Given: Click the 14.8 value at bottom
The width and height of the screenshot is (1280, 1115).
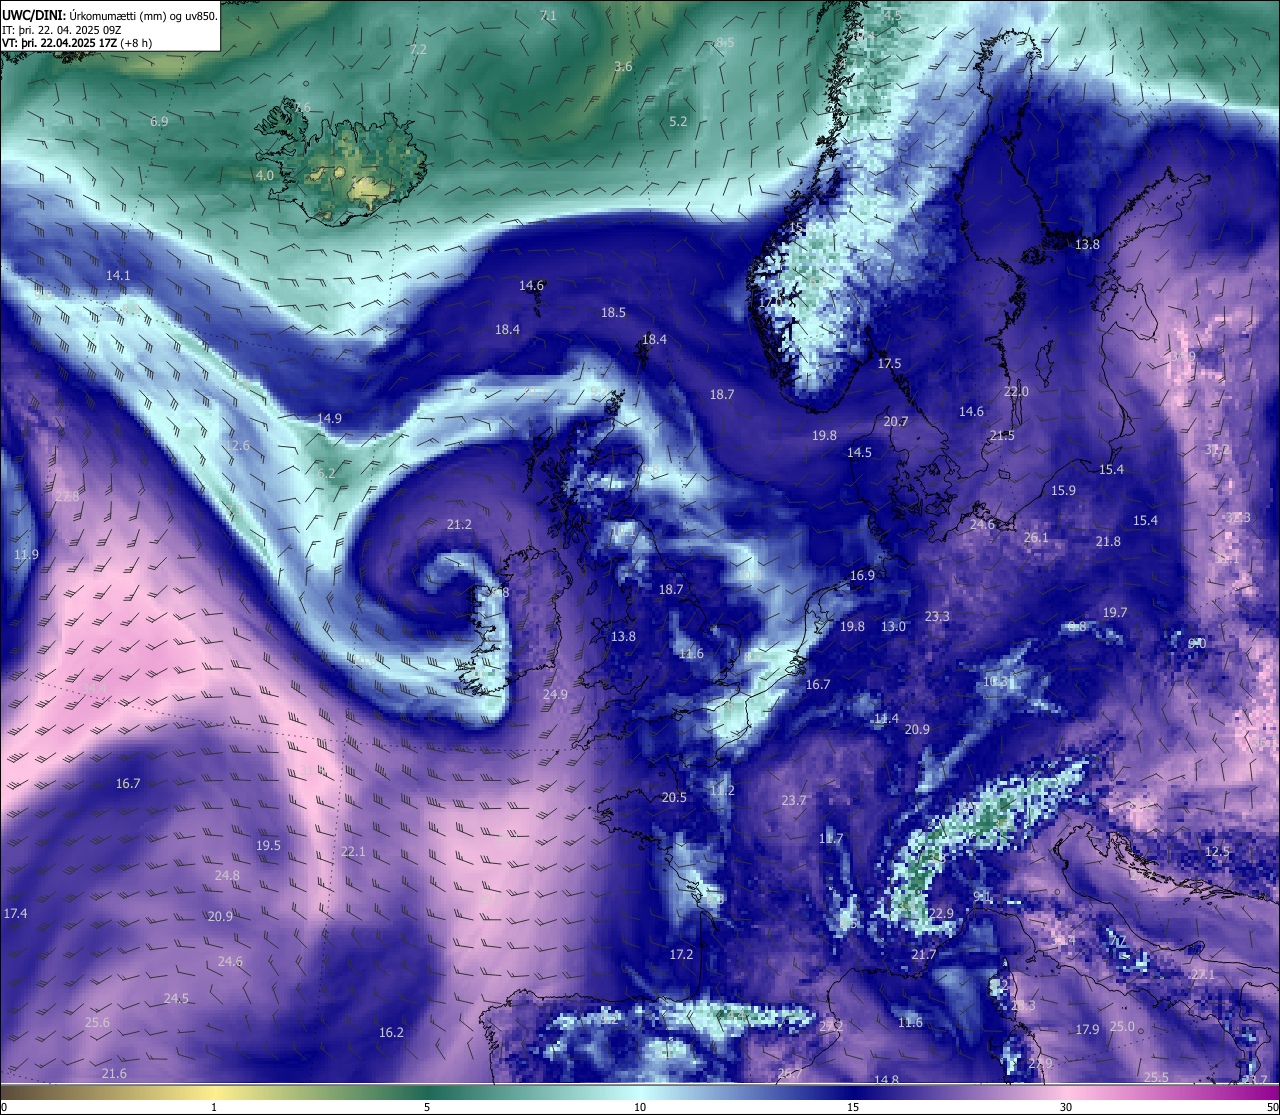Looking at the screenshot, I should click(886, 1081).
